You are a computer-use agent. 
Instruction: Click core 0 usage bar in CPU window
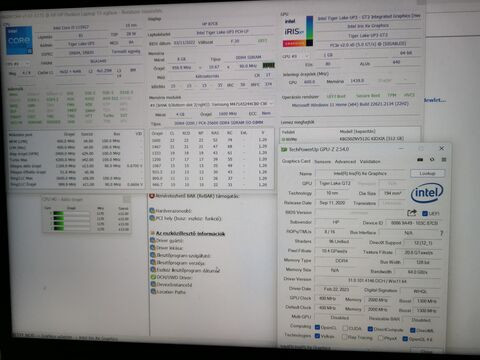click(x=71, y=213)
